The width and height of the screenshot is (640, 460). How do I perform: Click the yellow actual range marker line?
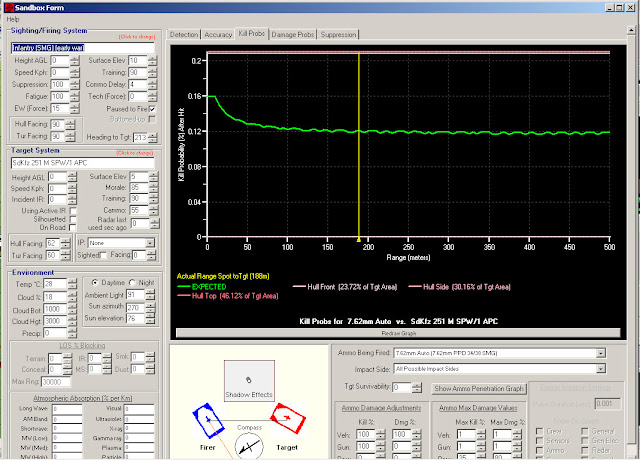(359, 145)
